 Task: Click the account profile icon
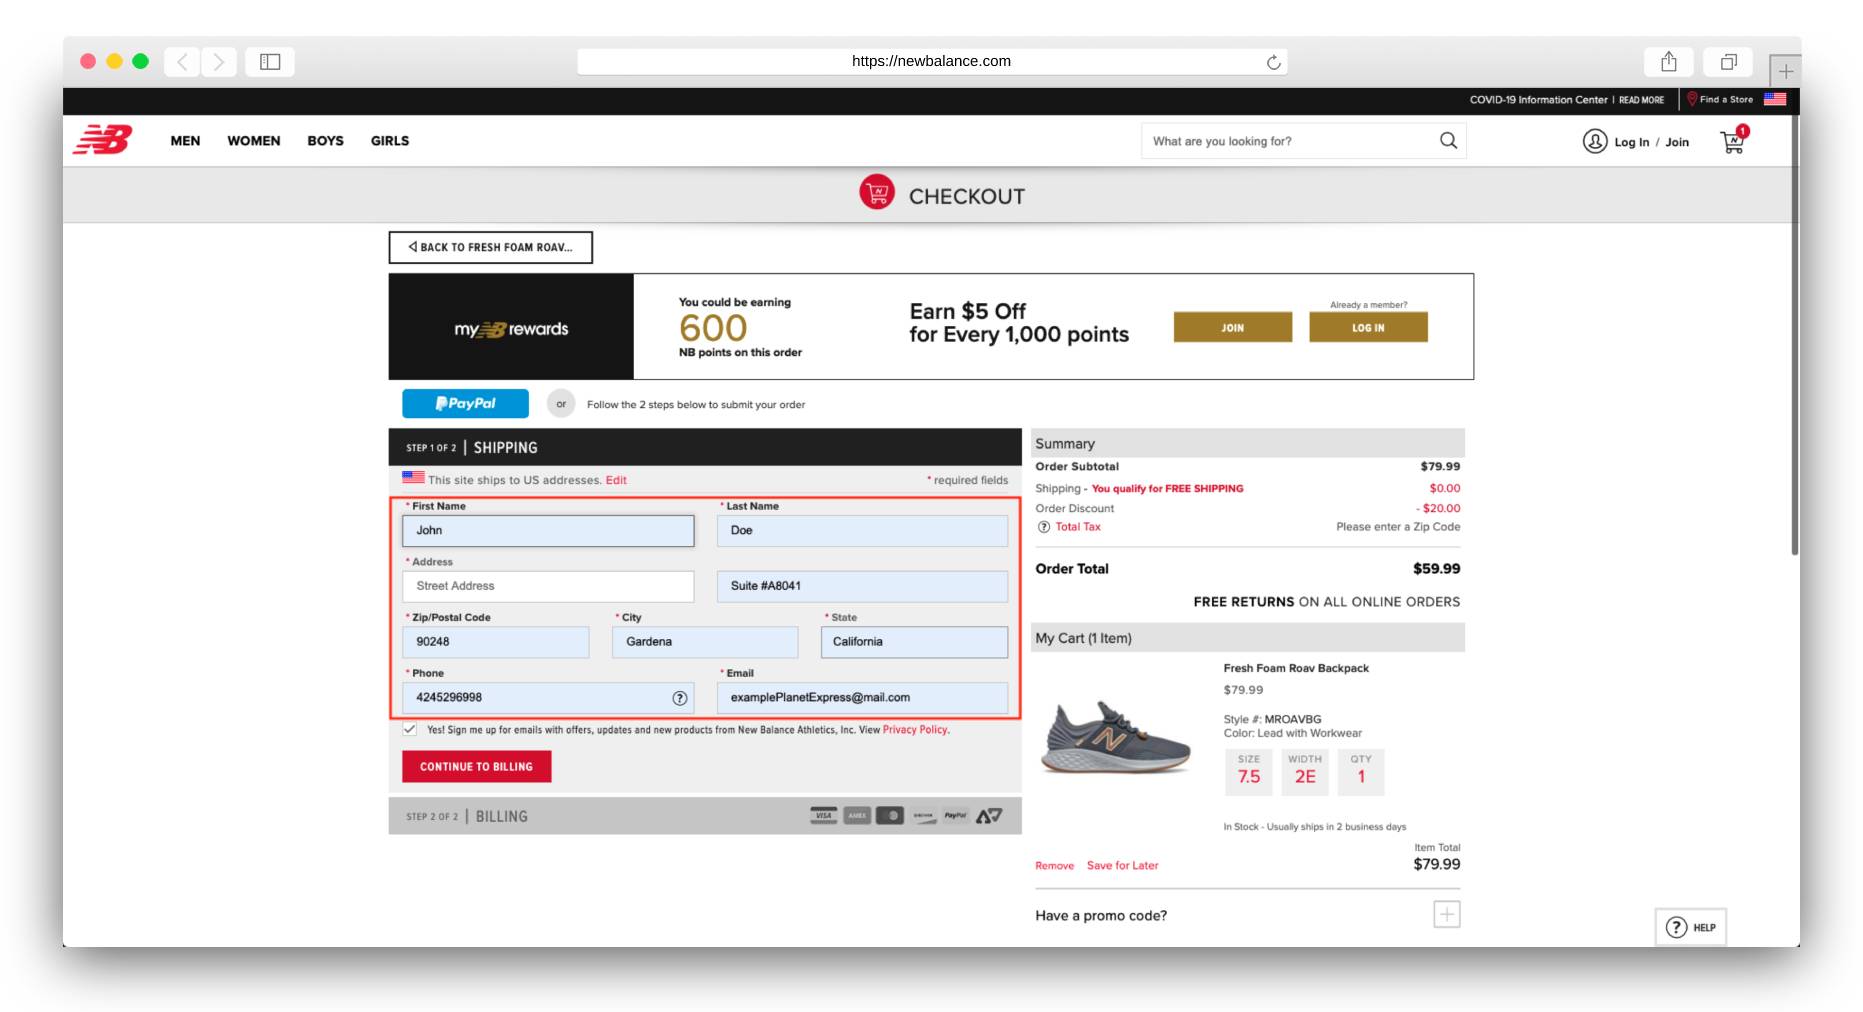[1594, 141]
